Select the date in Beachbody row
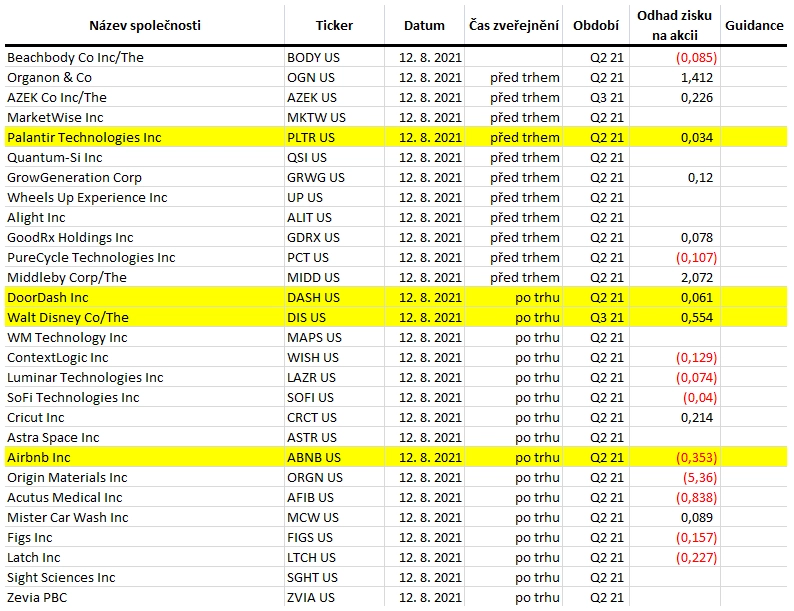Viewport: 794px width, 611px height. pos(430,58)
